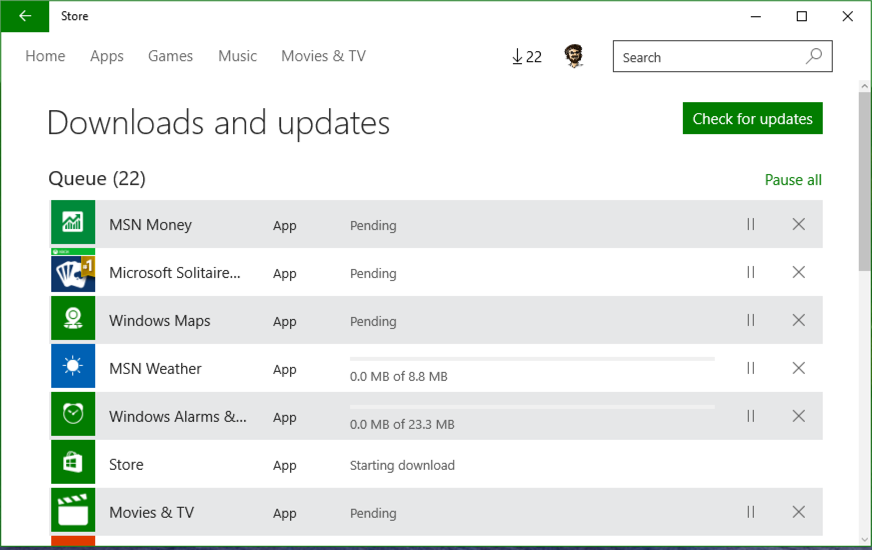Pause the Movies & TV download
872x550 pixels.
click(x=751, y=512)
